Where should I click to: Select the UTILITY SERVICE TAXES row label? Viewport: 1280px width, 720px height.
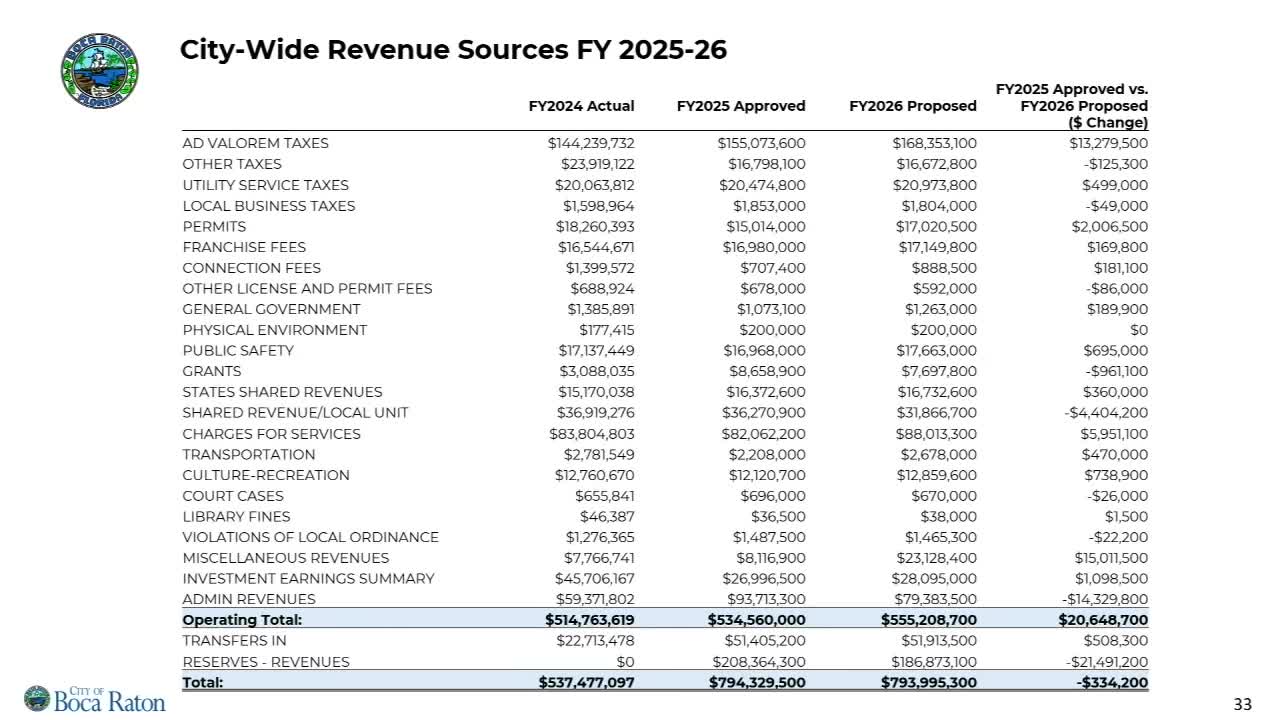click(x=266, y=185)
